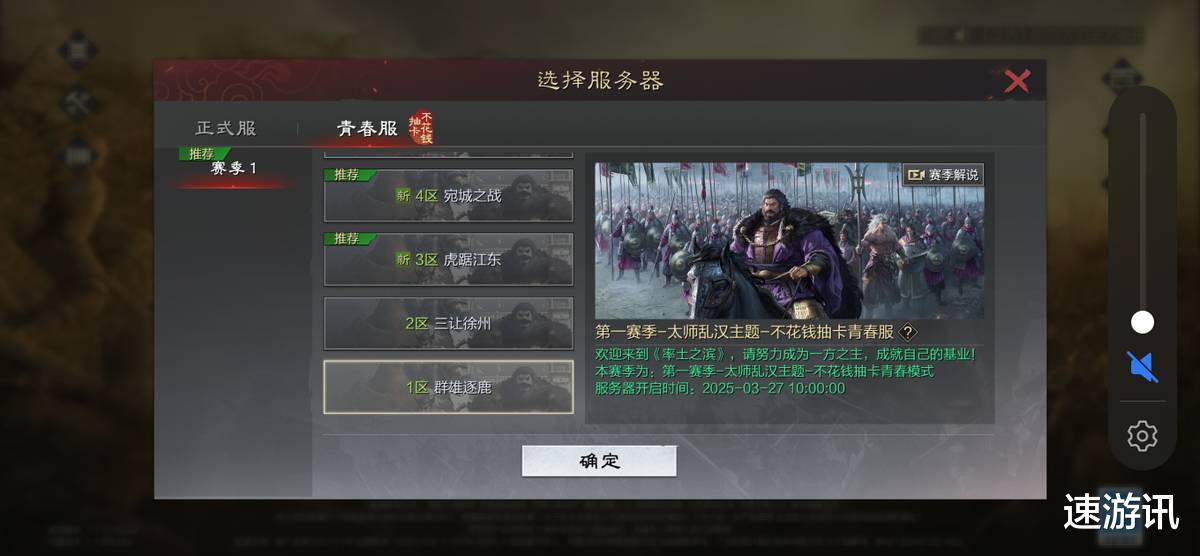The height and width of the screenshot is (556, 1200).
Task: Click the blurred top icon left of dialog
Action: coord(77,48)
